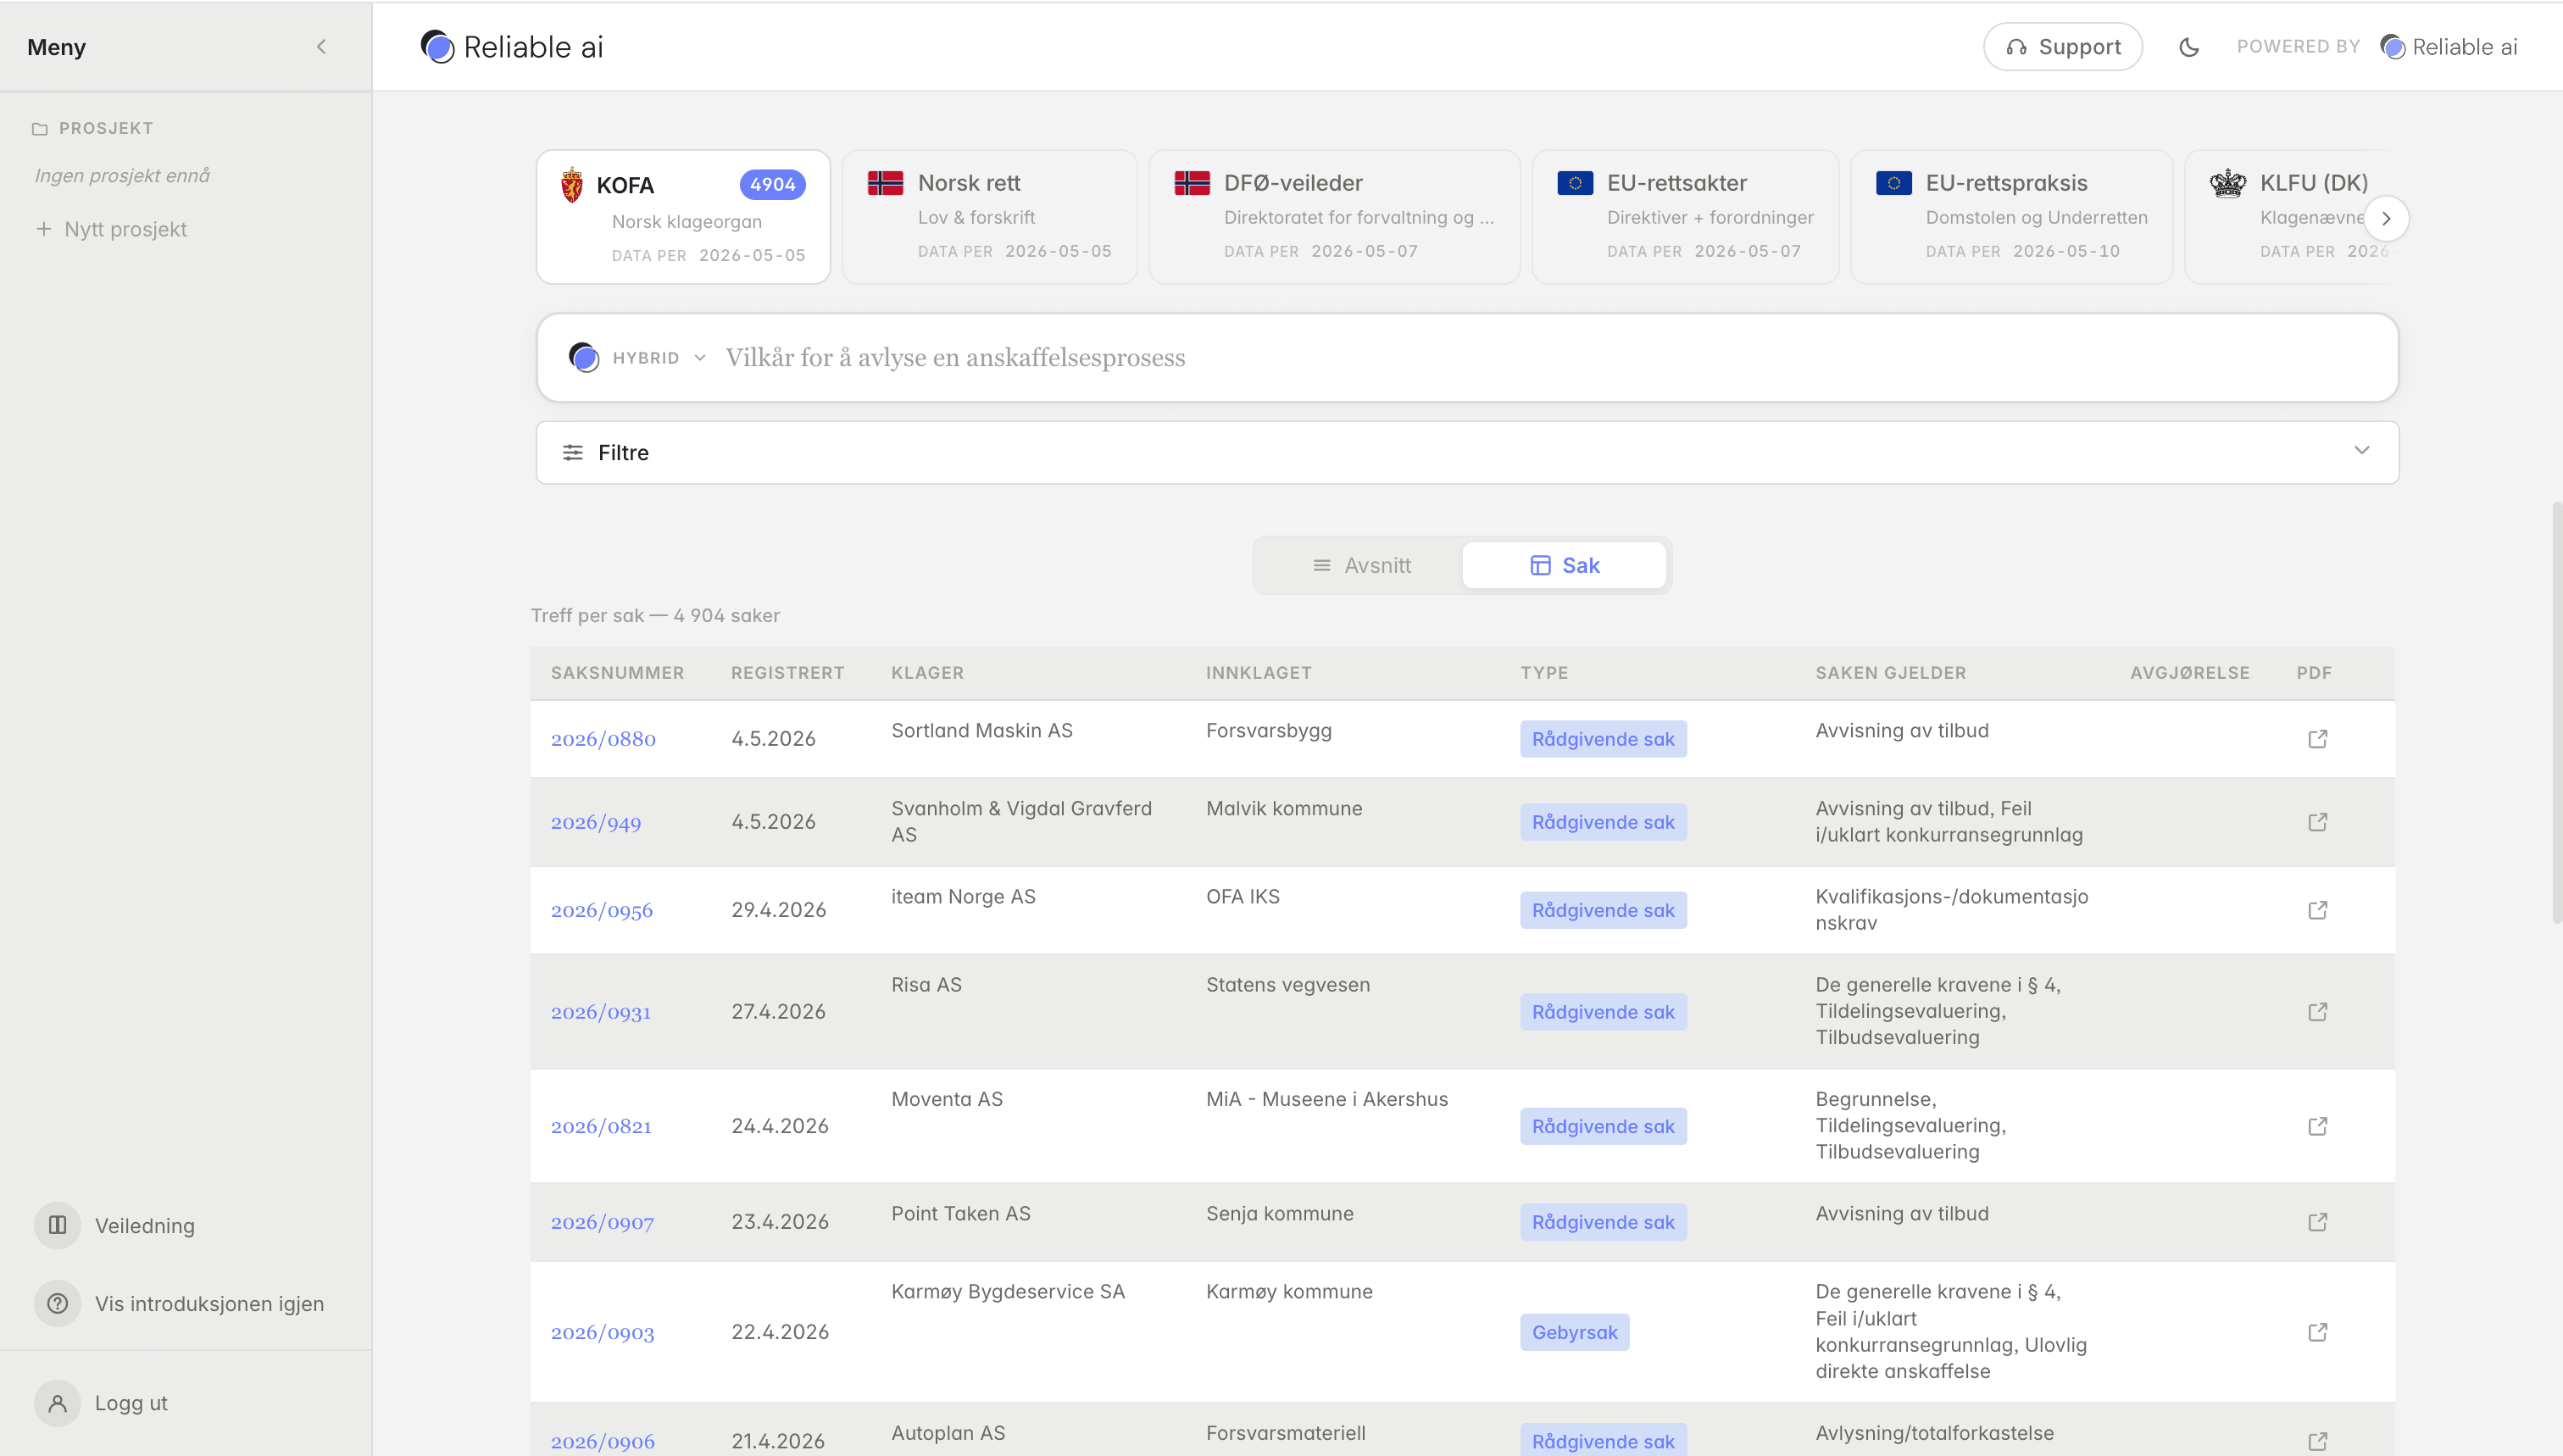Click the Filtre sliders icon

pos(572,453)
